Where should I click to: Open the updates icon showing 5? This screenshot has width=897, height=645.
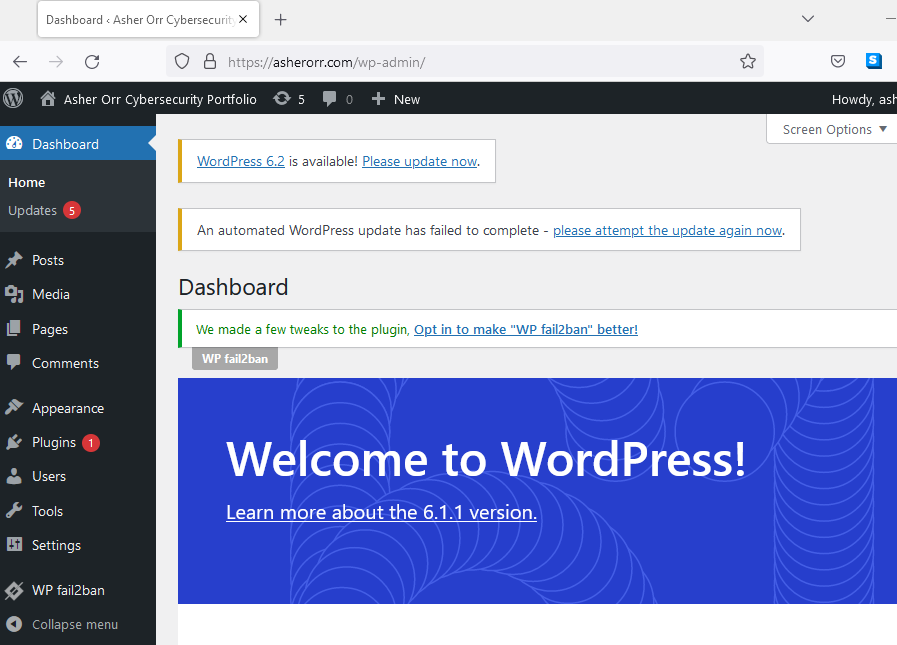point(281,99)
